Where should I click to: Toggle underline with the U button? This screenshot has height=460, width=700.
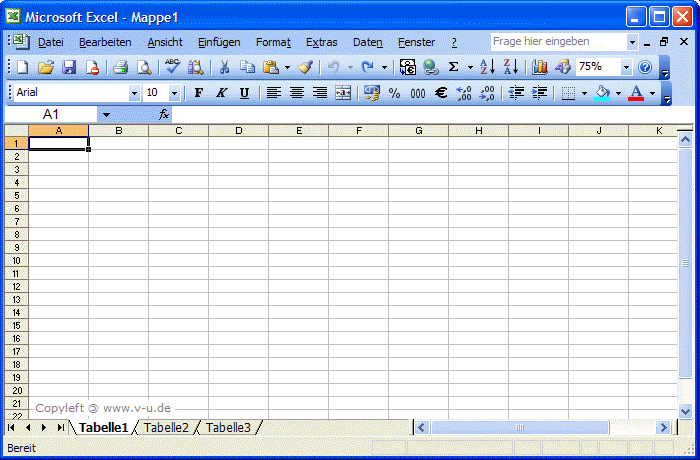[x=244, y=93]
